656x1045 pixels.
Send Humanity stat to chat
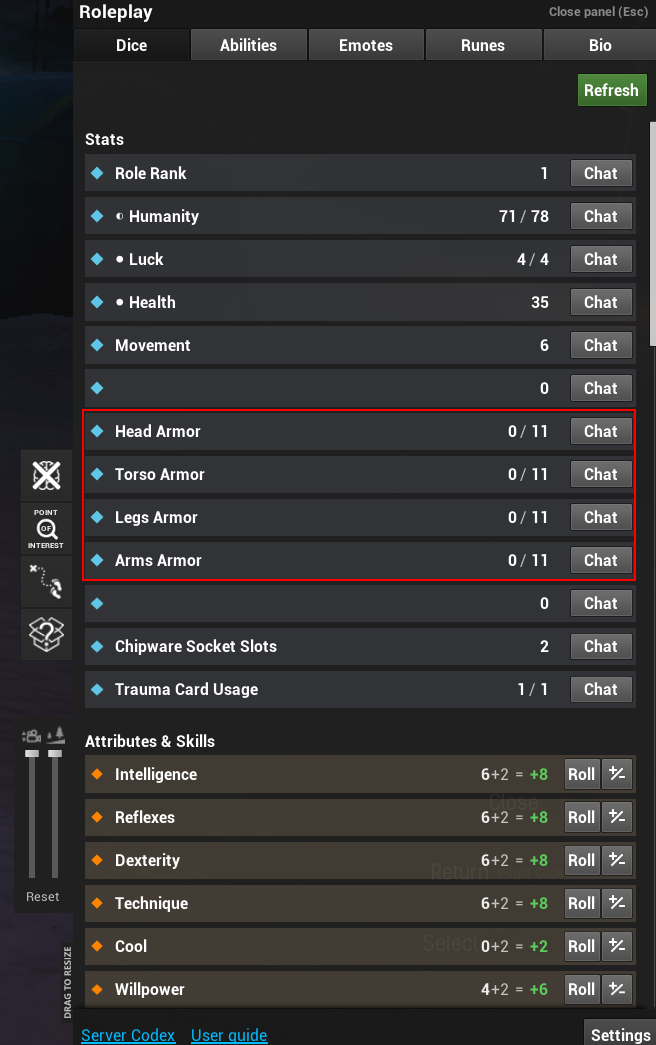601,216
